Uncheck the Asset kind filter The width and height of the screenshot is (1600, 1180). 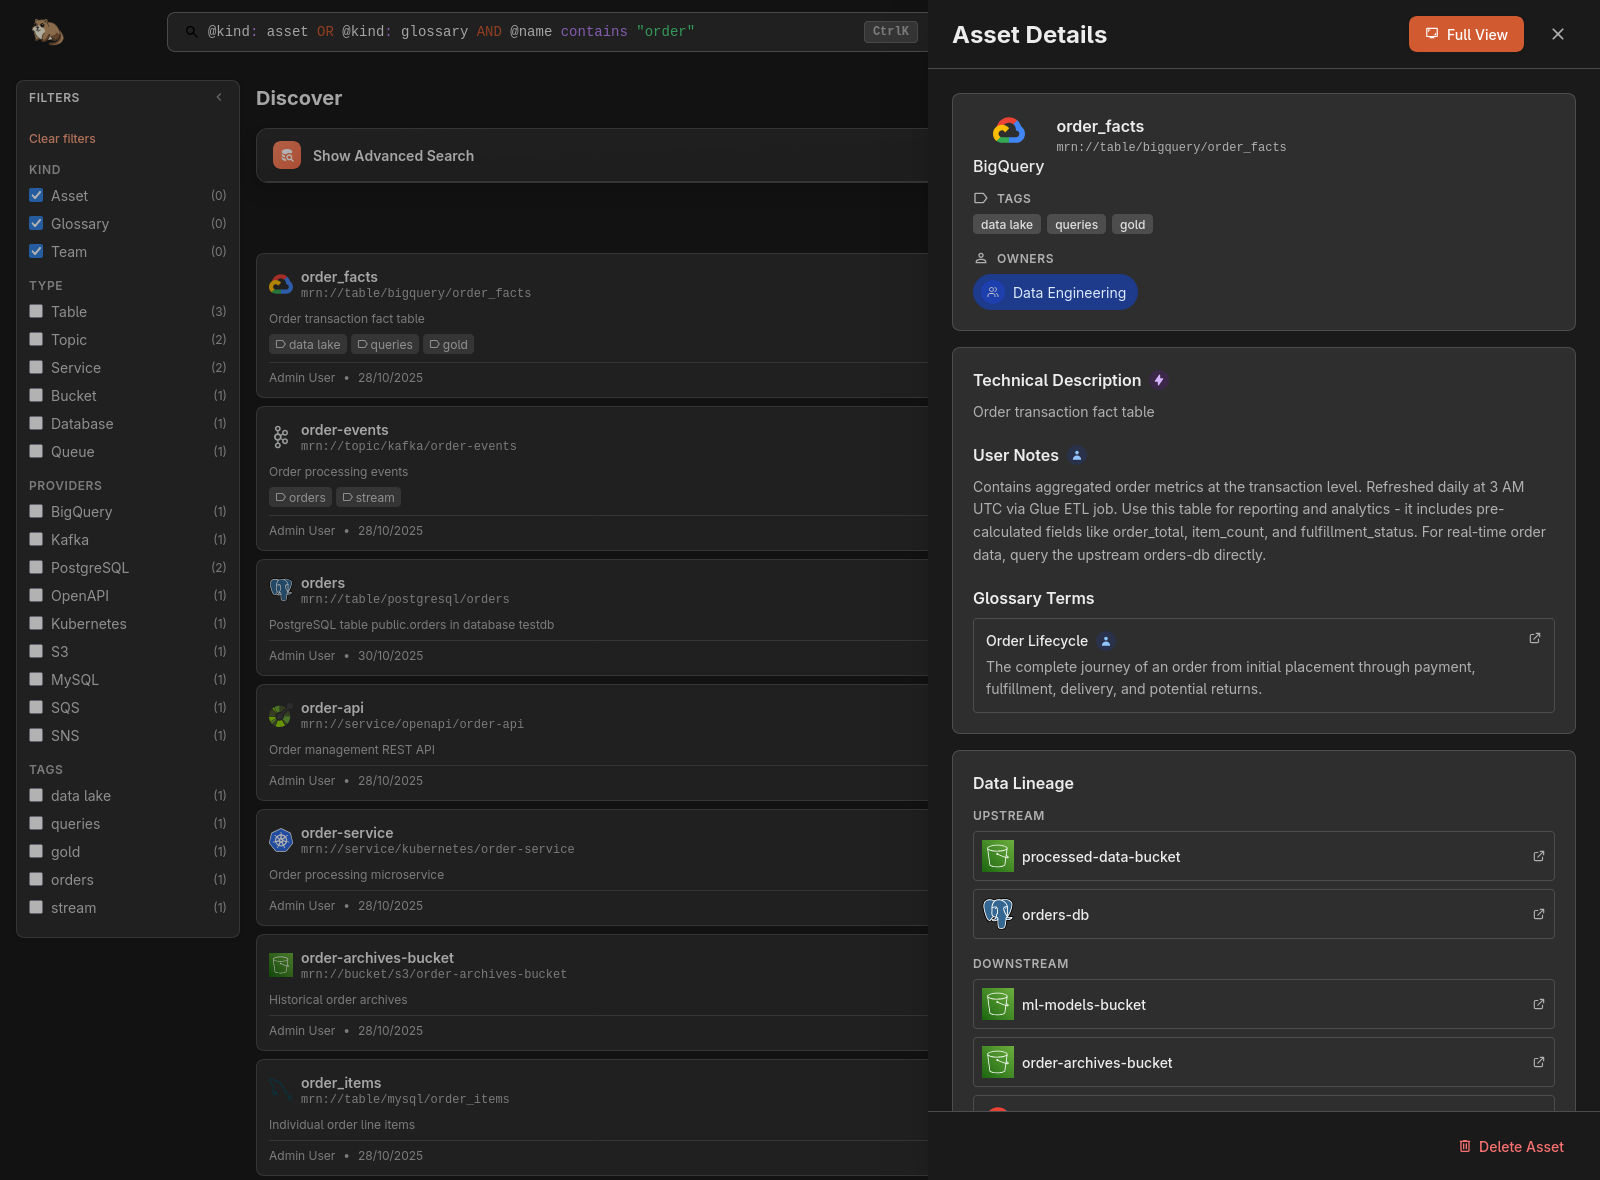37,196
